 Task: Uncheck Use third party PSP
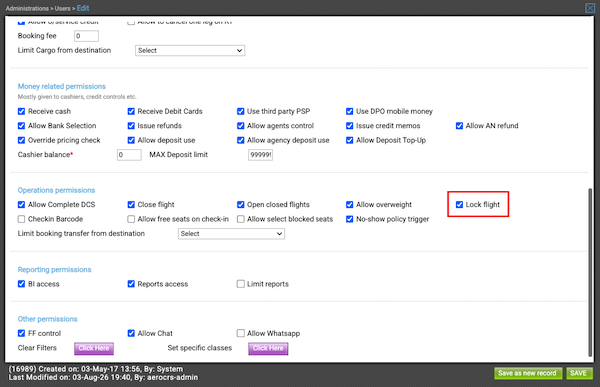(240, 111)
